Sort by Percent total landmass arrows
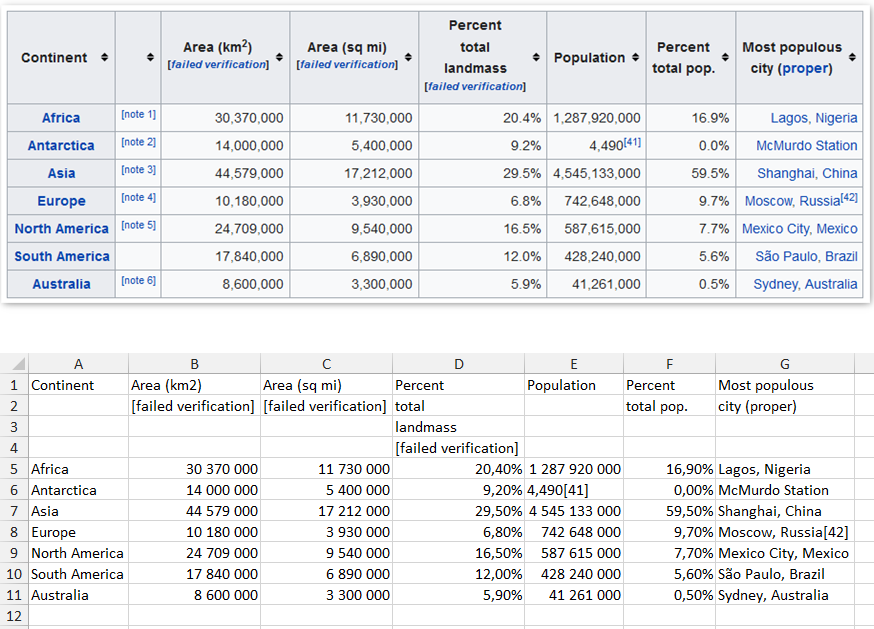The height and width of the screenshot is (629, 874). pos(536,57)
